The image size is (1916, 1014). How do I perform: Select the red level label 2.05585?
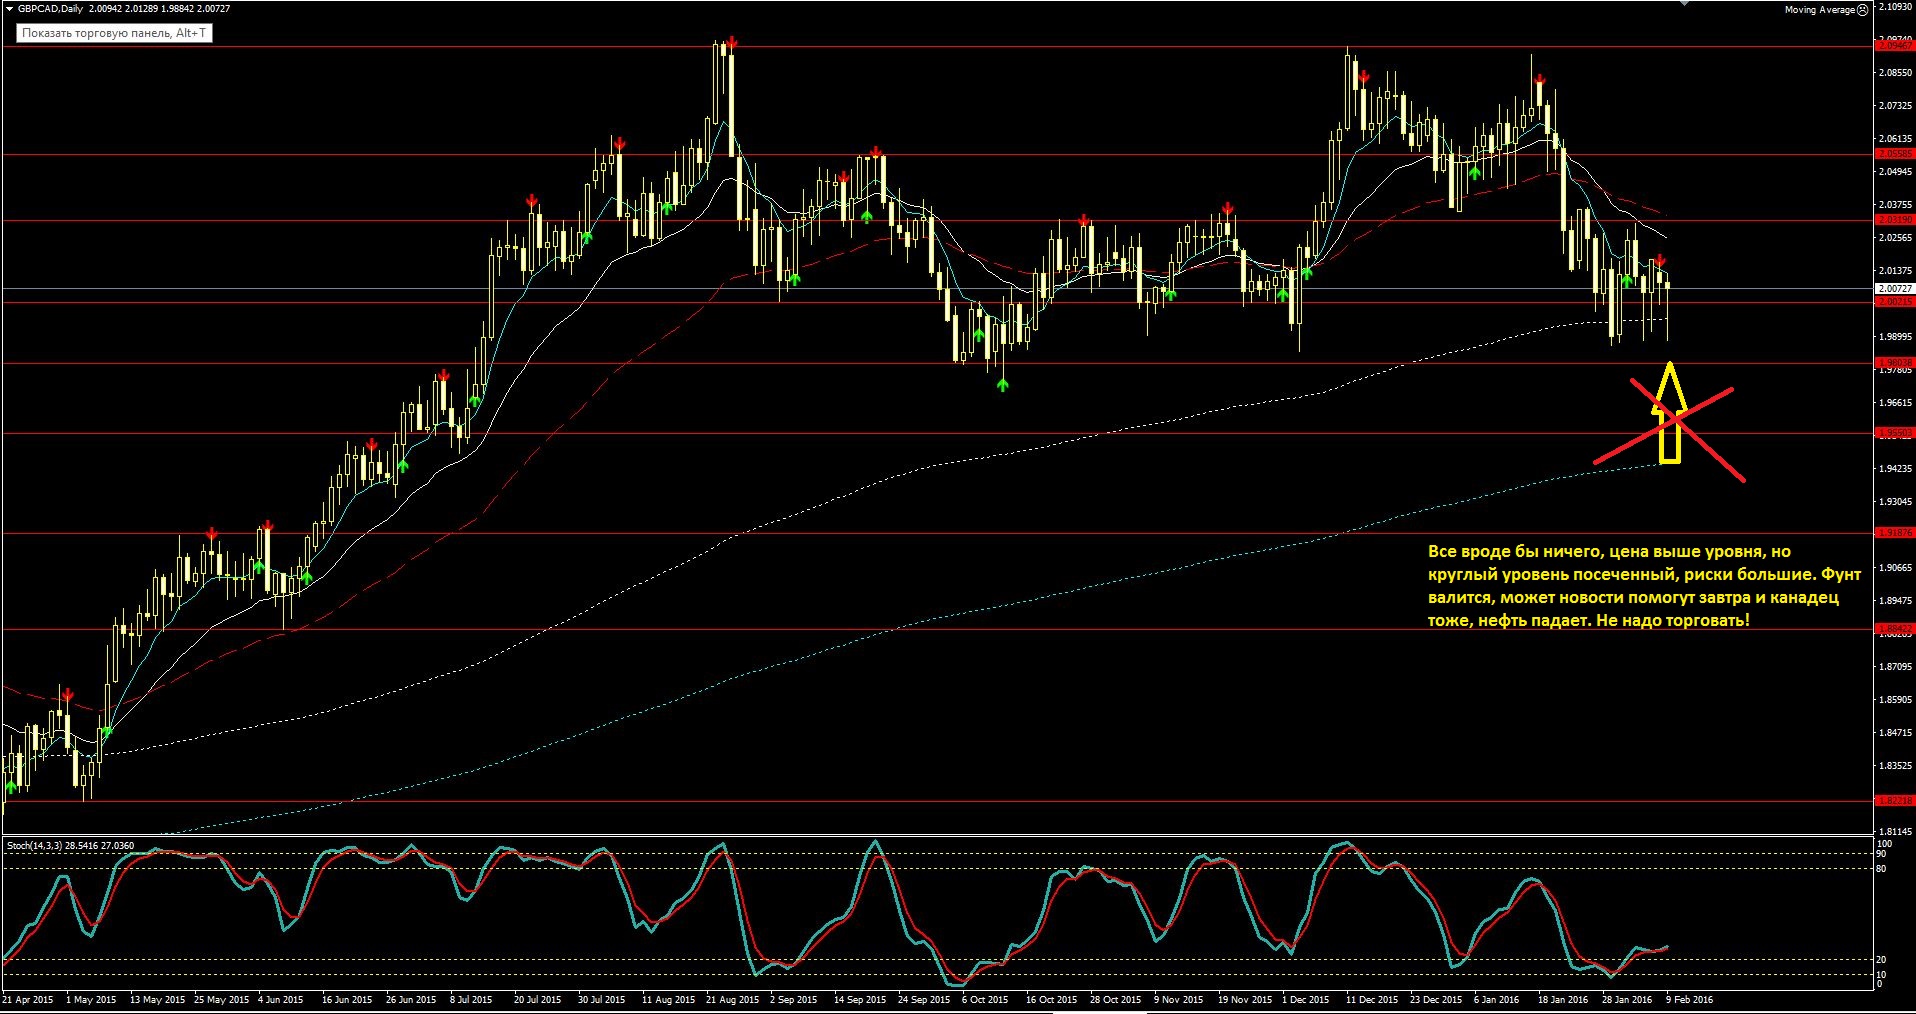[1895, 154]
